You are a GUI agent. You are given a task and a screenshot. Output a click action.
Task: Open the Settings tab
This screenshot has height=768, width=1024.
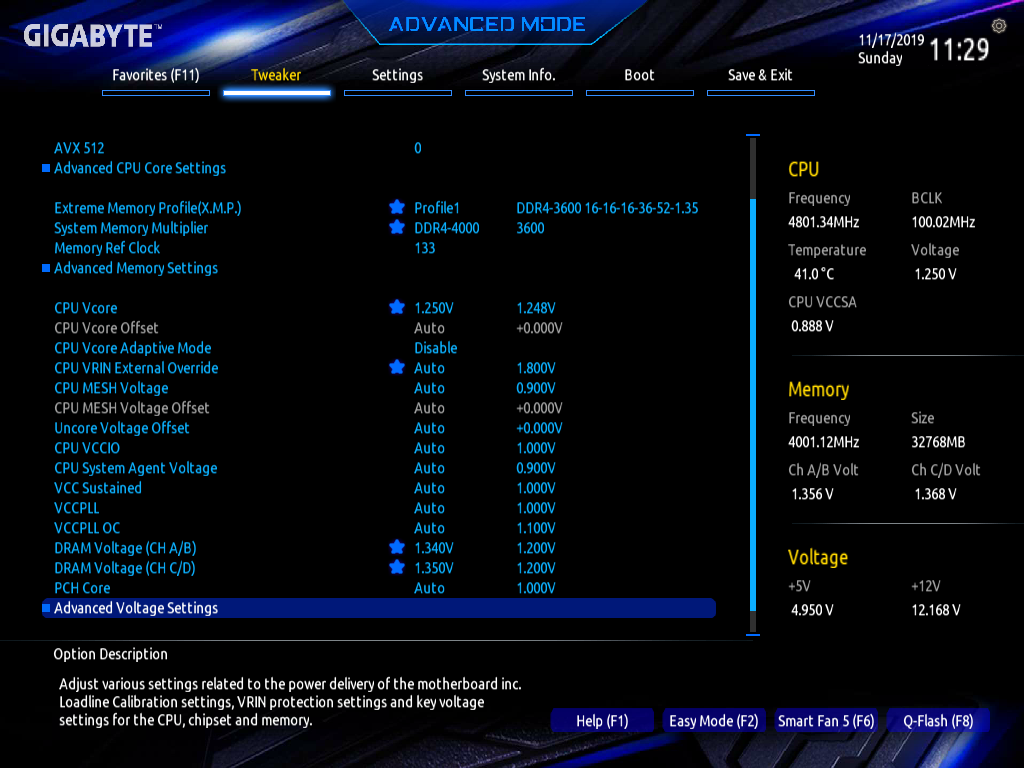click(x=397, y=76)
